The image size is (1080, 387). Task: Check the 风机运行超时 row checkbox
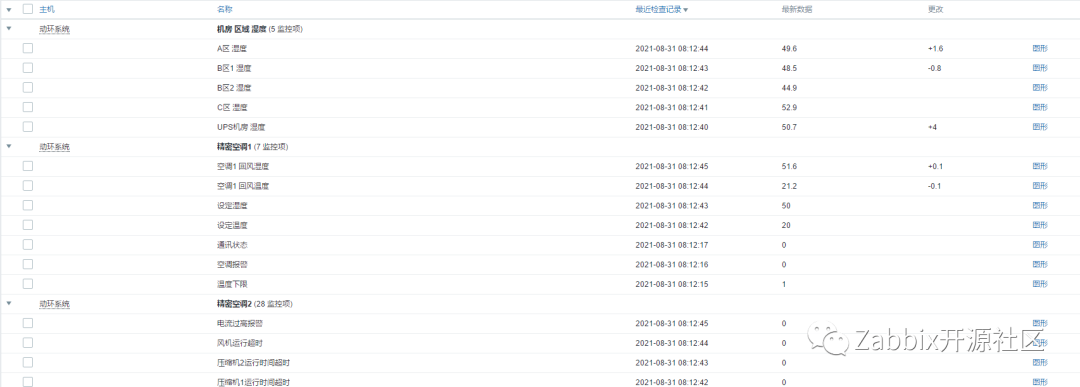(28, 342)
